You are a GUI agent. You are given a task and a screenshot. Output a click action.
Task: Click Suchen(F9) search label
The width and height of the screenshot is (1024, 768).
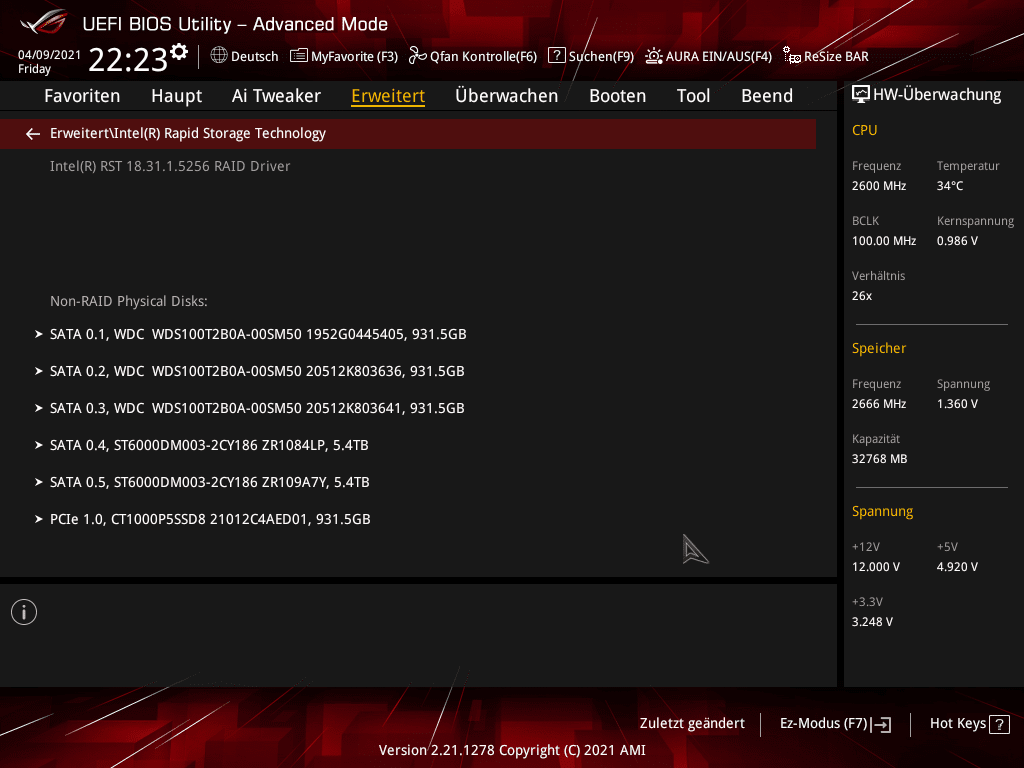[x=601, y=56]
